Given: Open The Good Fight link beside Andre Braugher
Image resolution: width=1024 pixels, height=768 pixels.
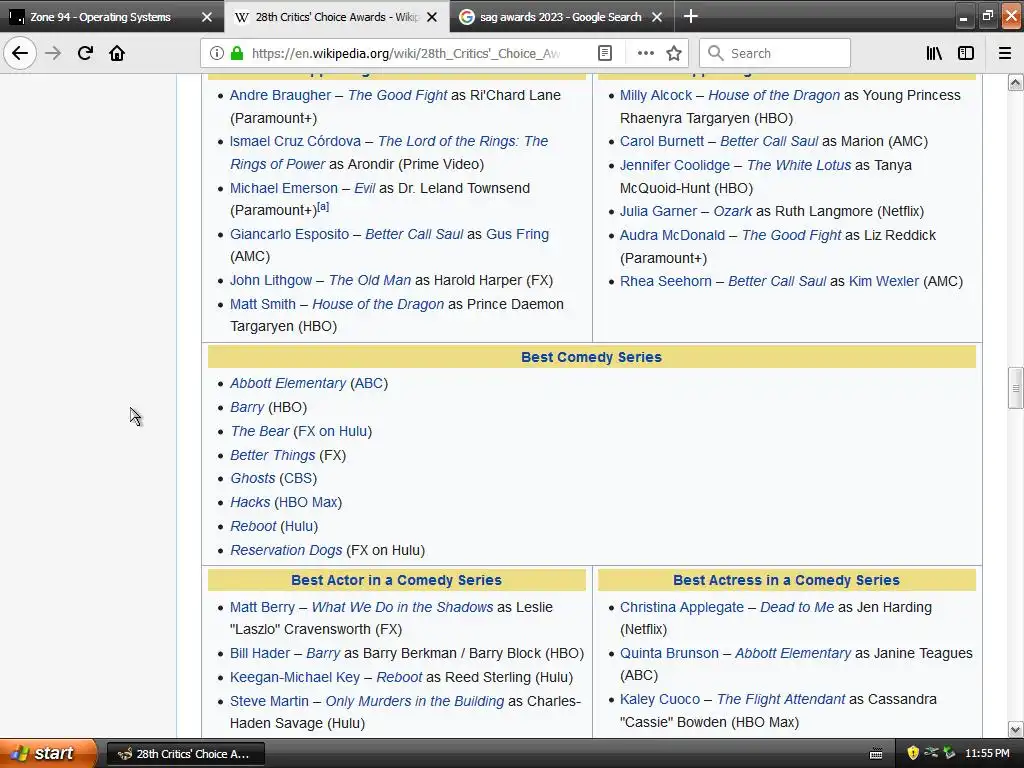Looking at the screenshot, I should tap(397, 95).
